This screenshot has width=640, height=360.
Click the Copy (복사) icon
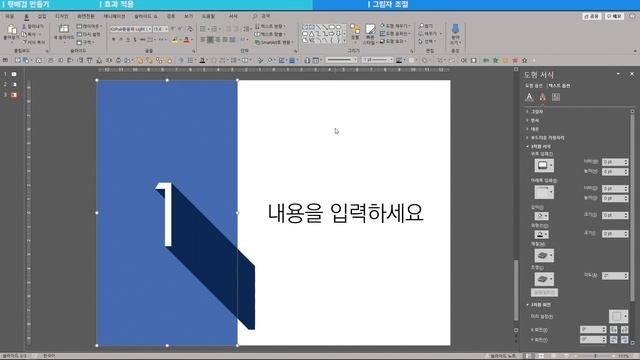pyautogui.click(x=24, y=34)
